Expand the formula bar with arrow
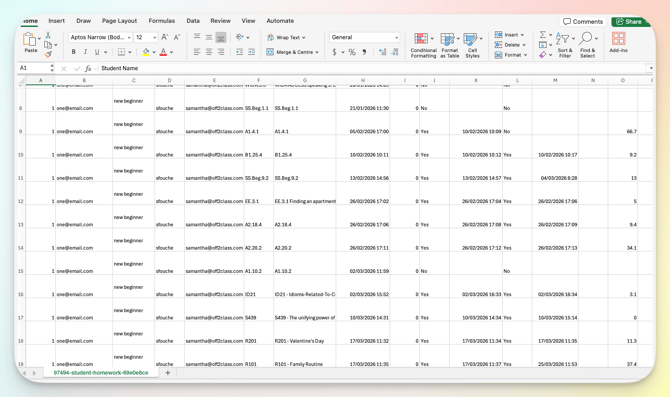 tap(650, 68)
